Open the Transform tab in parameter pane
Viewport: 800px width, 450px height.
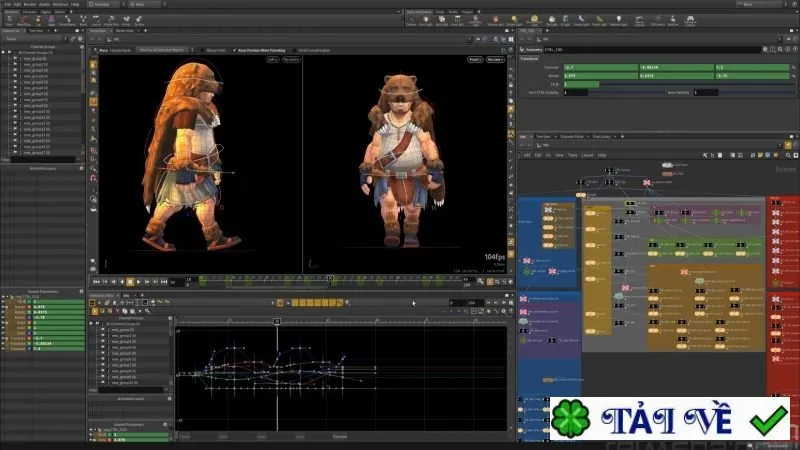530,59
